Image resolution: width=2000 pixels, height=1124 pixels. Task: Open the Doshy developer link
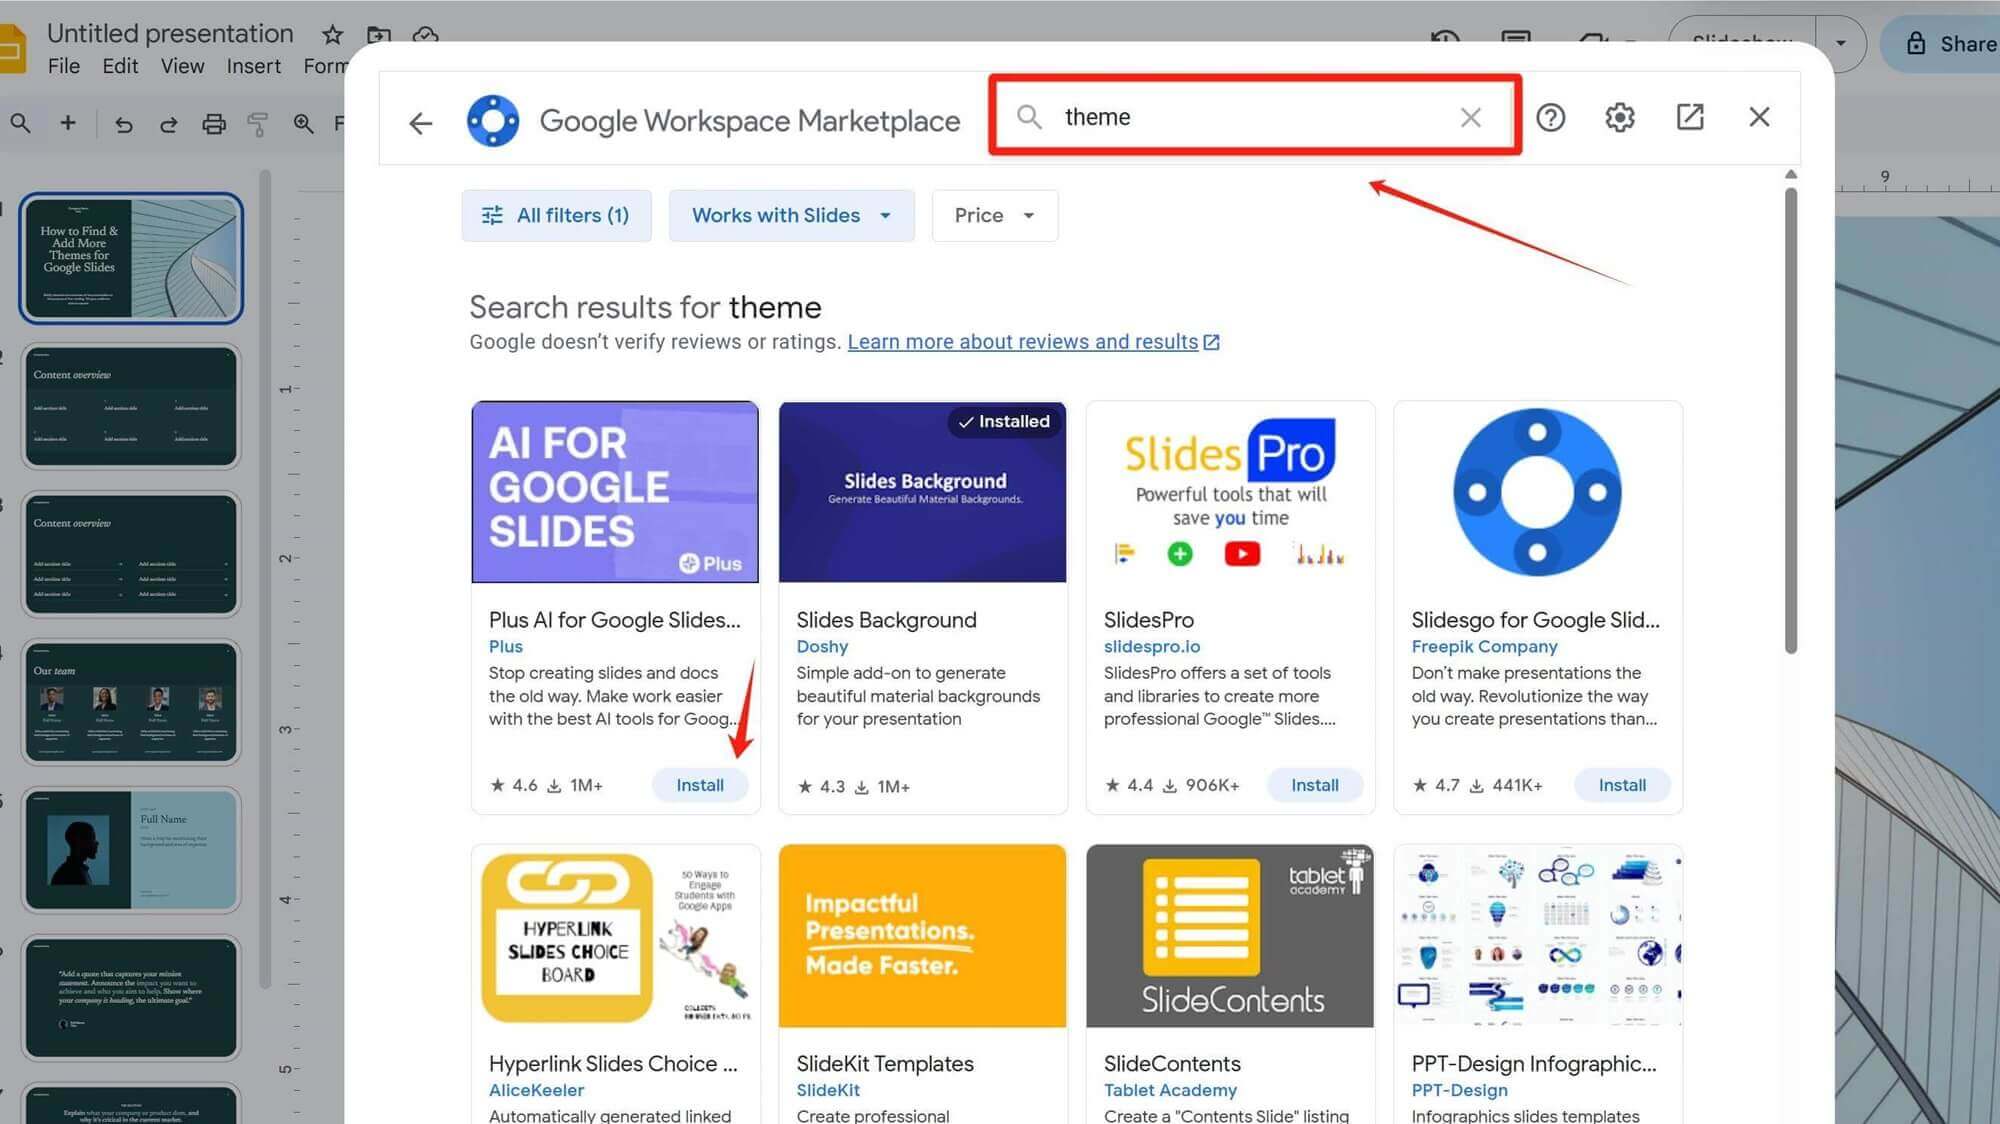tap(822, 646)
